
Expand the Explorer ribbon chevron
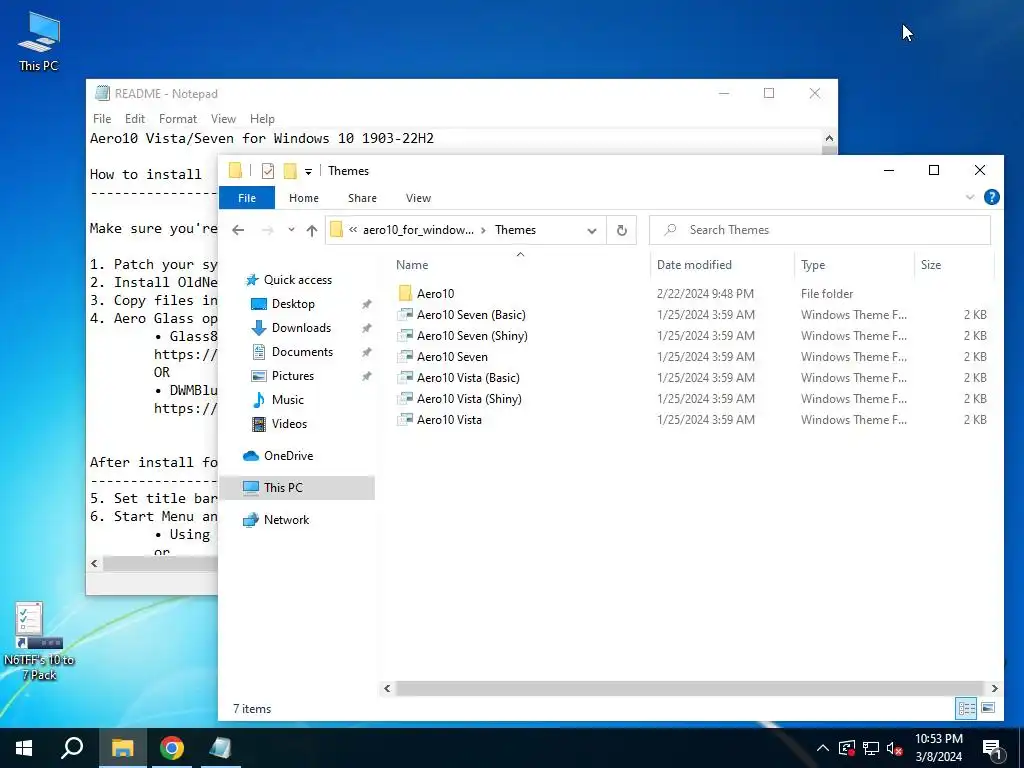tap(970, 197)
